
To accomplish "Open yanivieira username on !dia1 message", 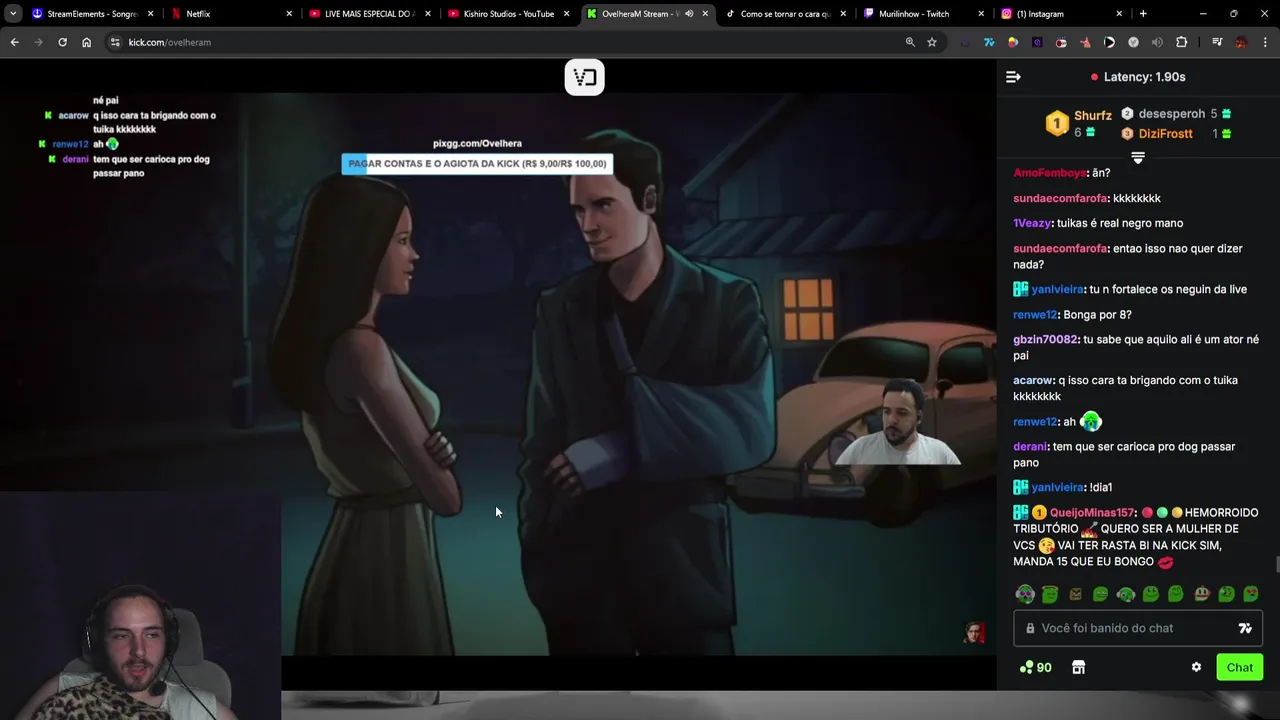I will coord(1058,487).
